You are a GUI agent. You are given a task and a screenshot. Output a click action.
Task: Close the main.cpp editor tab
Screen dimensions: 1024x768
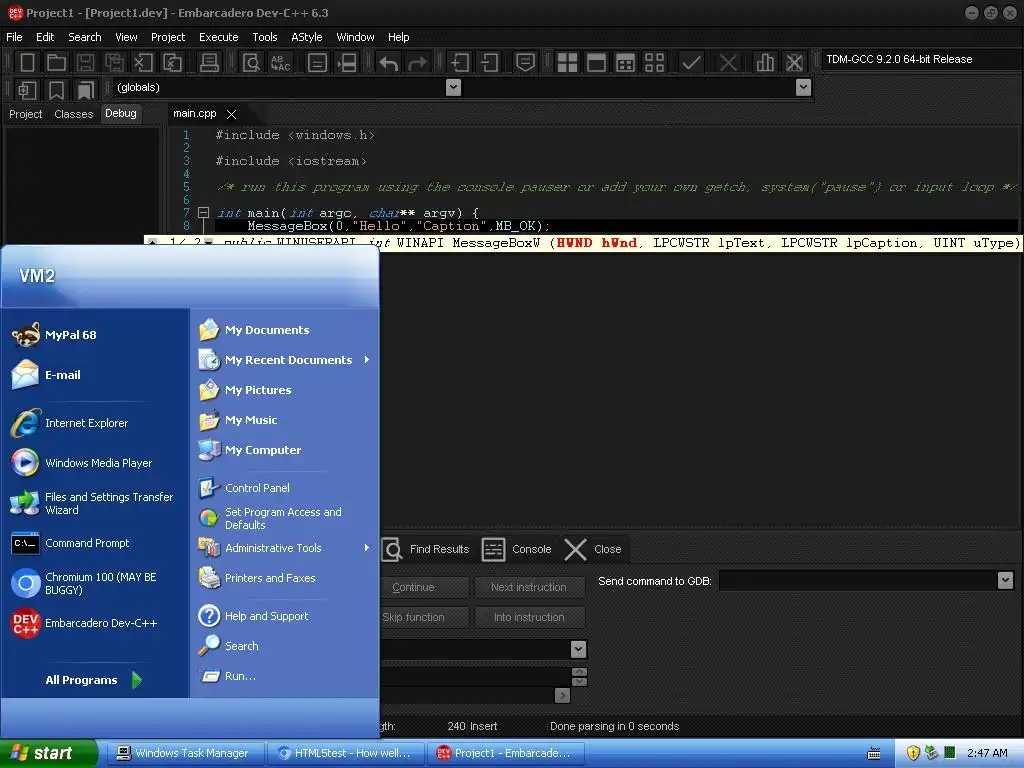(231, 114)
